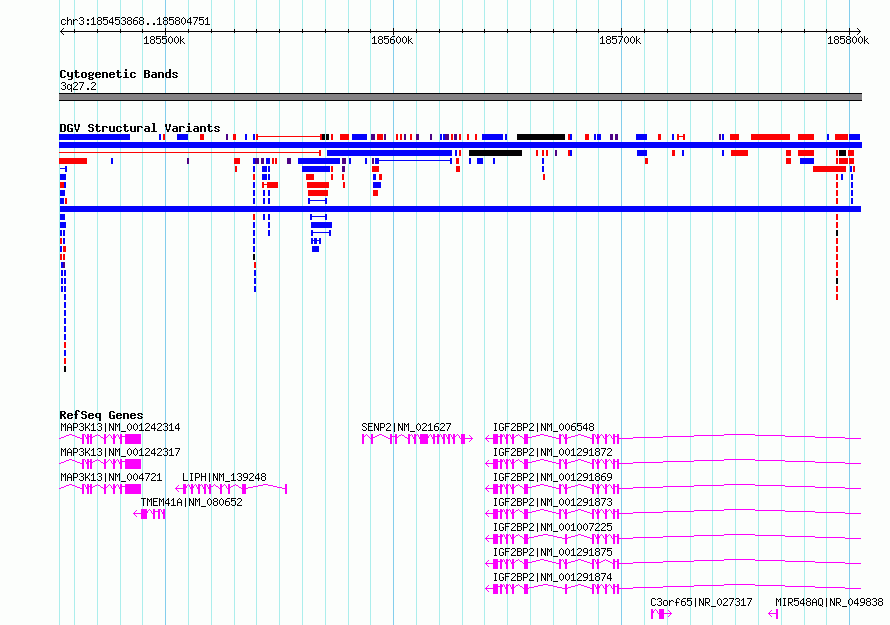Click the gray 3q27.2 cytogenetic band bar
The height and width of the screenshot is (625, 890).
[x=460, y=97]
